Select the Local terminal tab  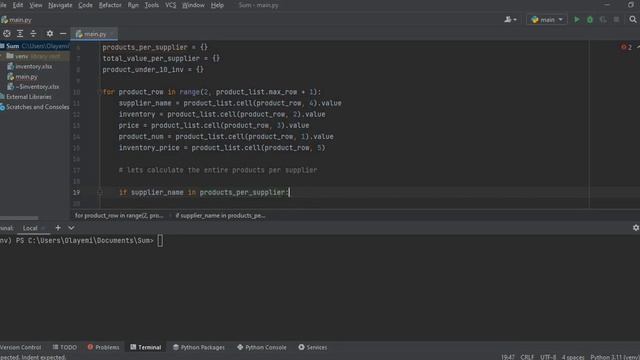tap(30, 228)
